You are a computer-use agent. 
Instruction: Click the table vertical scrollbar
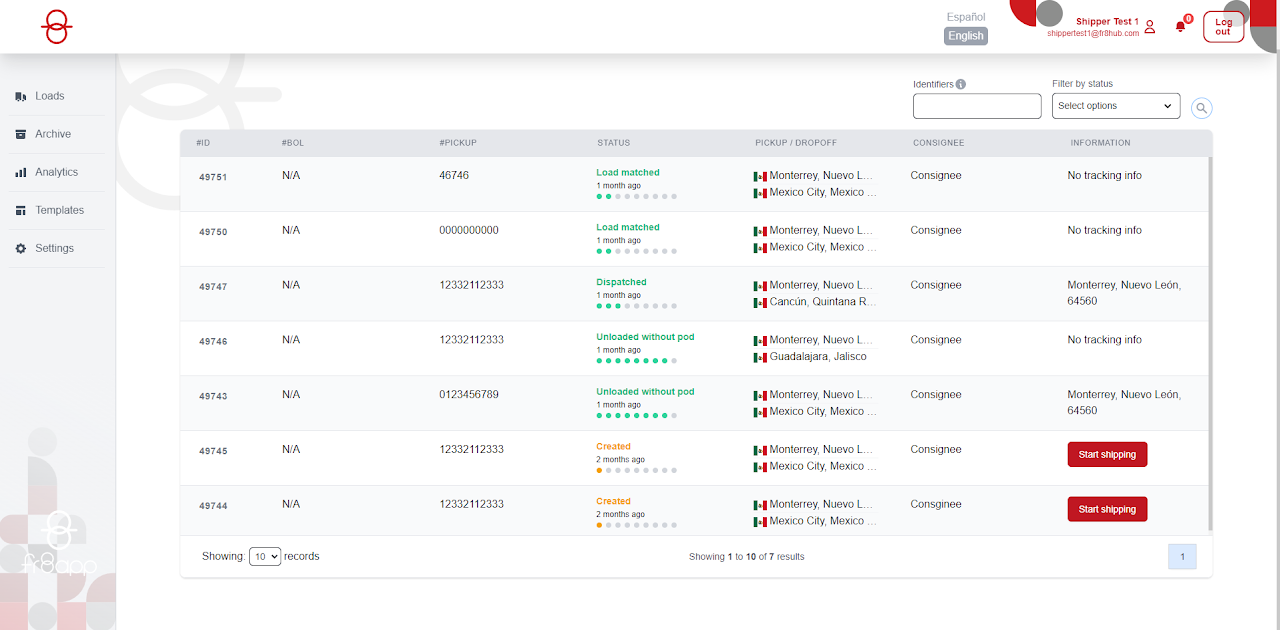pyautogui.click(x=1211, y=342)
